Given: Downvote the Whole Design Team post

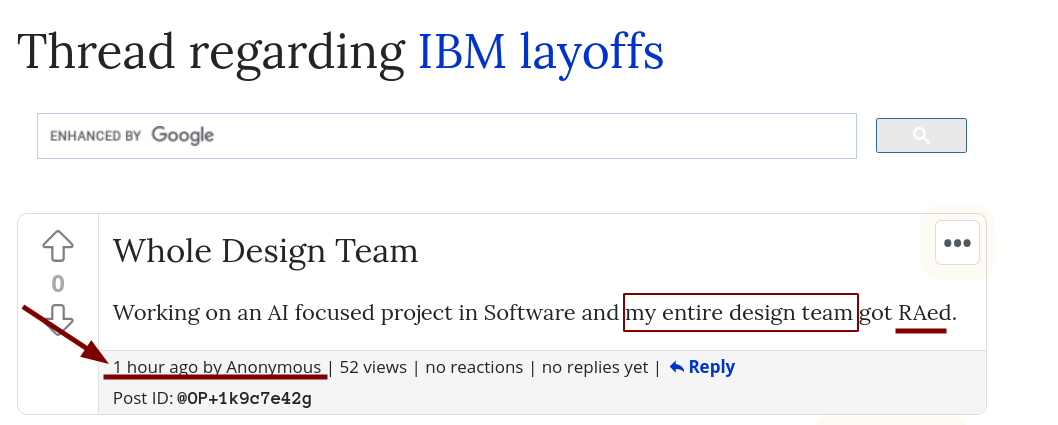Looking at the screenshot, I should pyautogui.click(x=58, y=318).
